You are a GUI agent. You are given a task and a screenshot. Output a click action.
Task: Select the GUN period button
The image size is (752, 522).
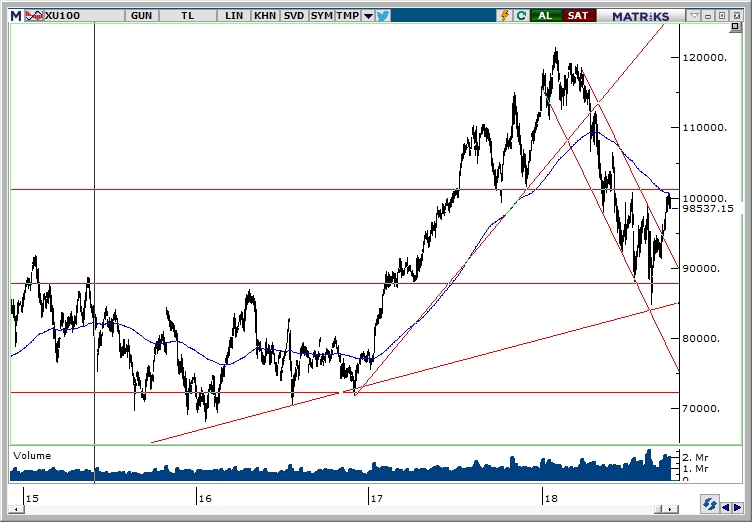click(x=141, y=16)
